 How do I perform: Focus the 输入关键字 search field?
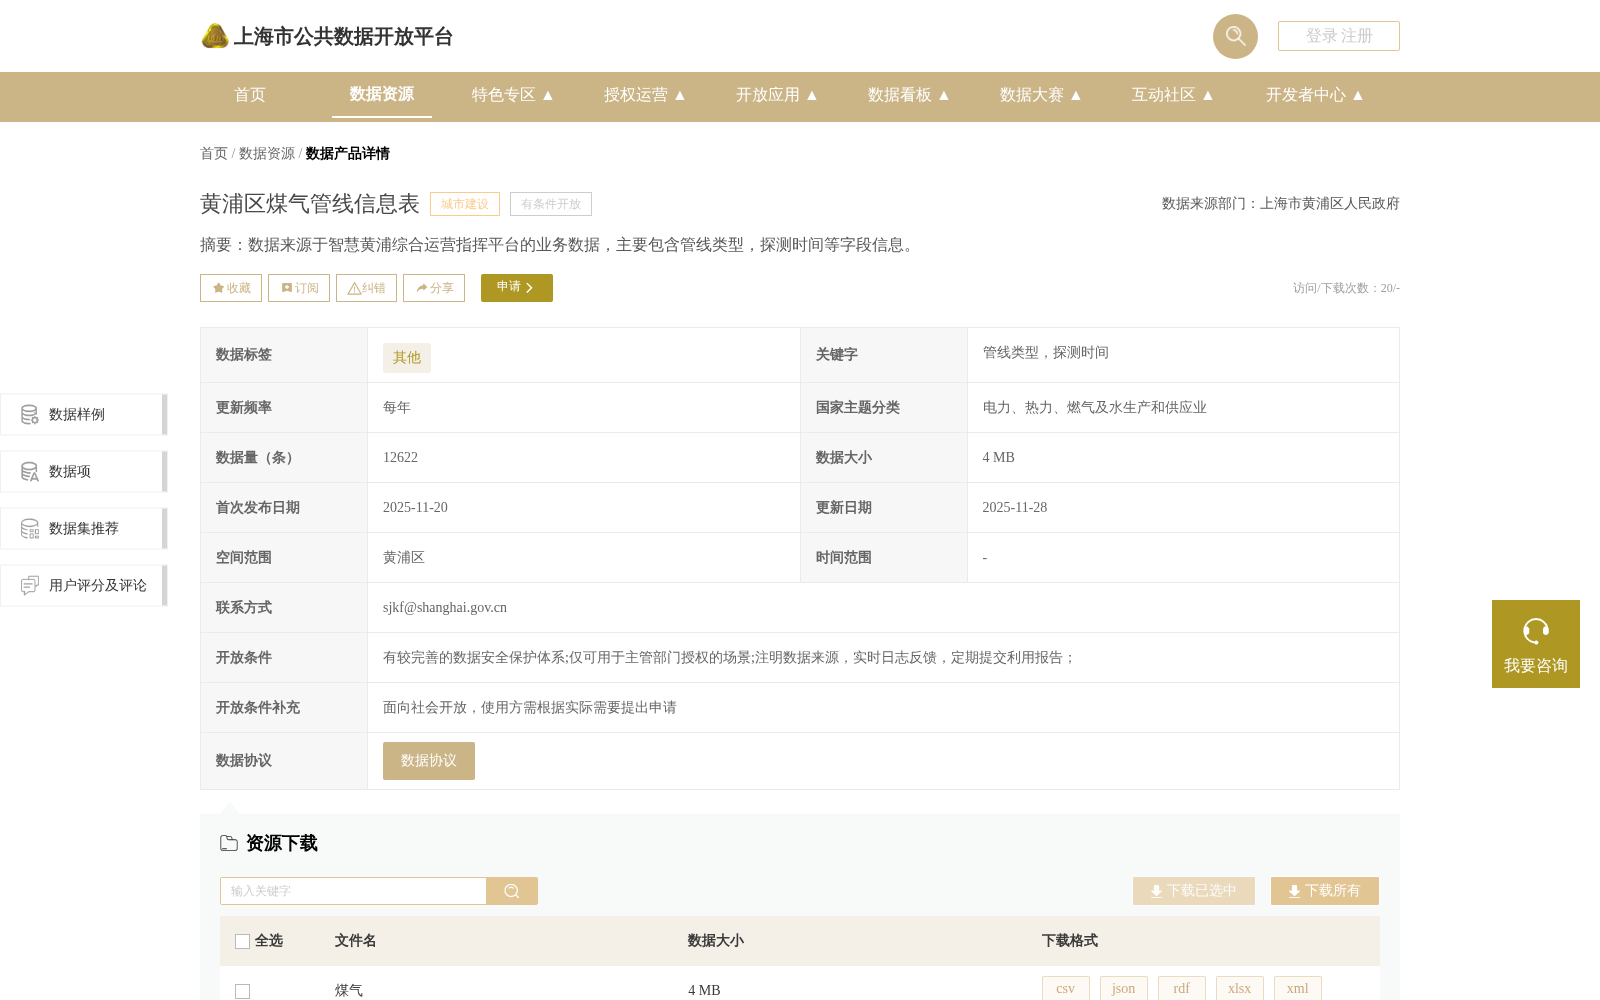[x=353, y=891]
